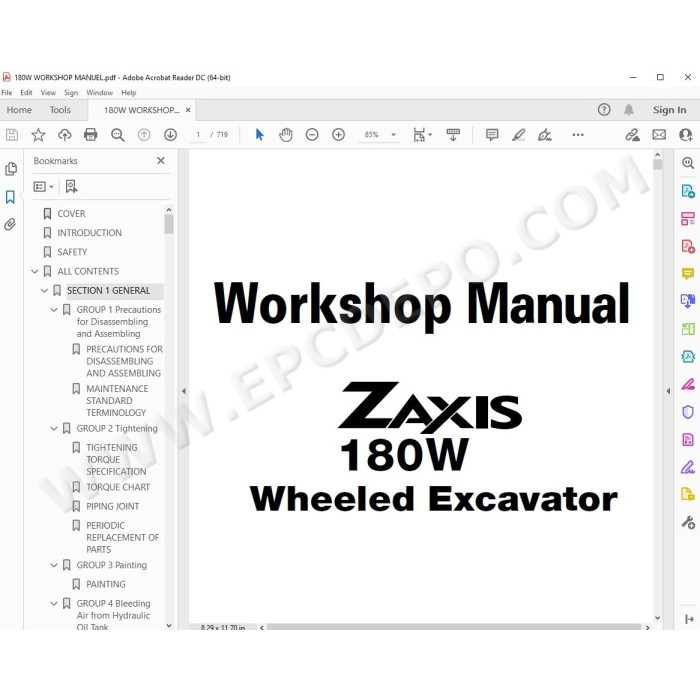The image size is (700, 700).
Task: Open MAINTENANCE STANDARD TERMINOLOGY bookmark
Action: [117, 401]
